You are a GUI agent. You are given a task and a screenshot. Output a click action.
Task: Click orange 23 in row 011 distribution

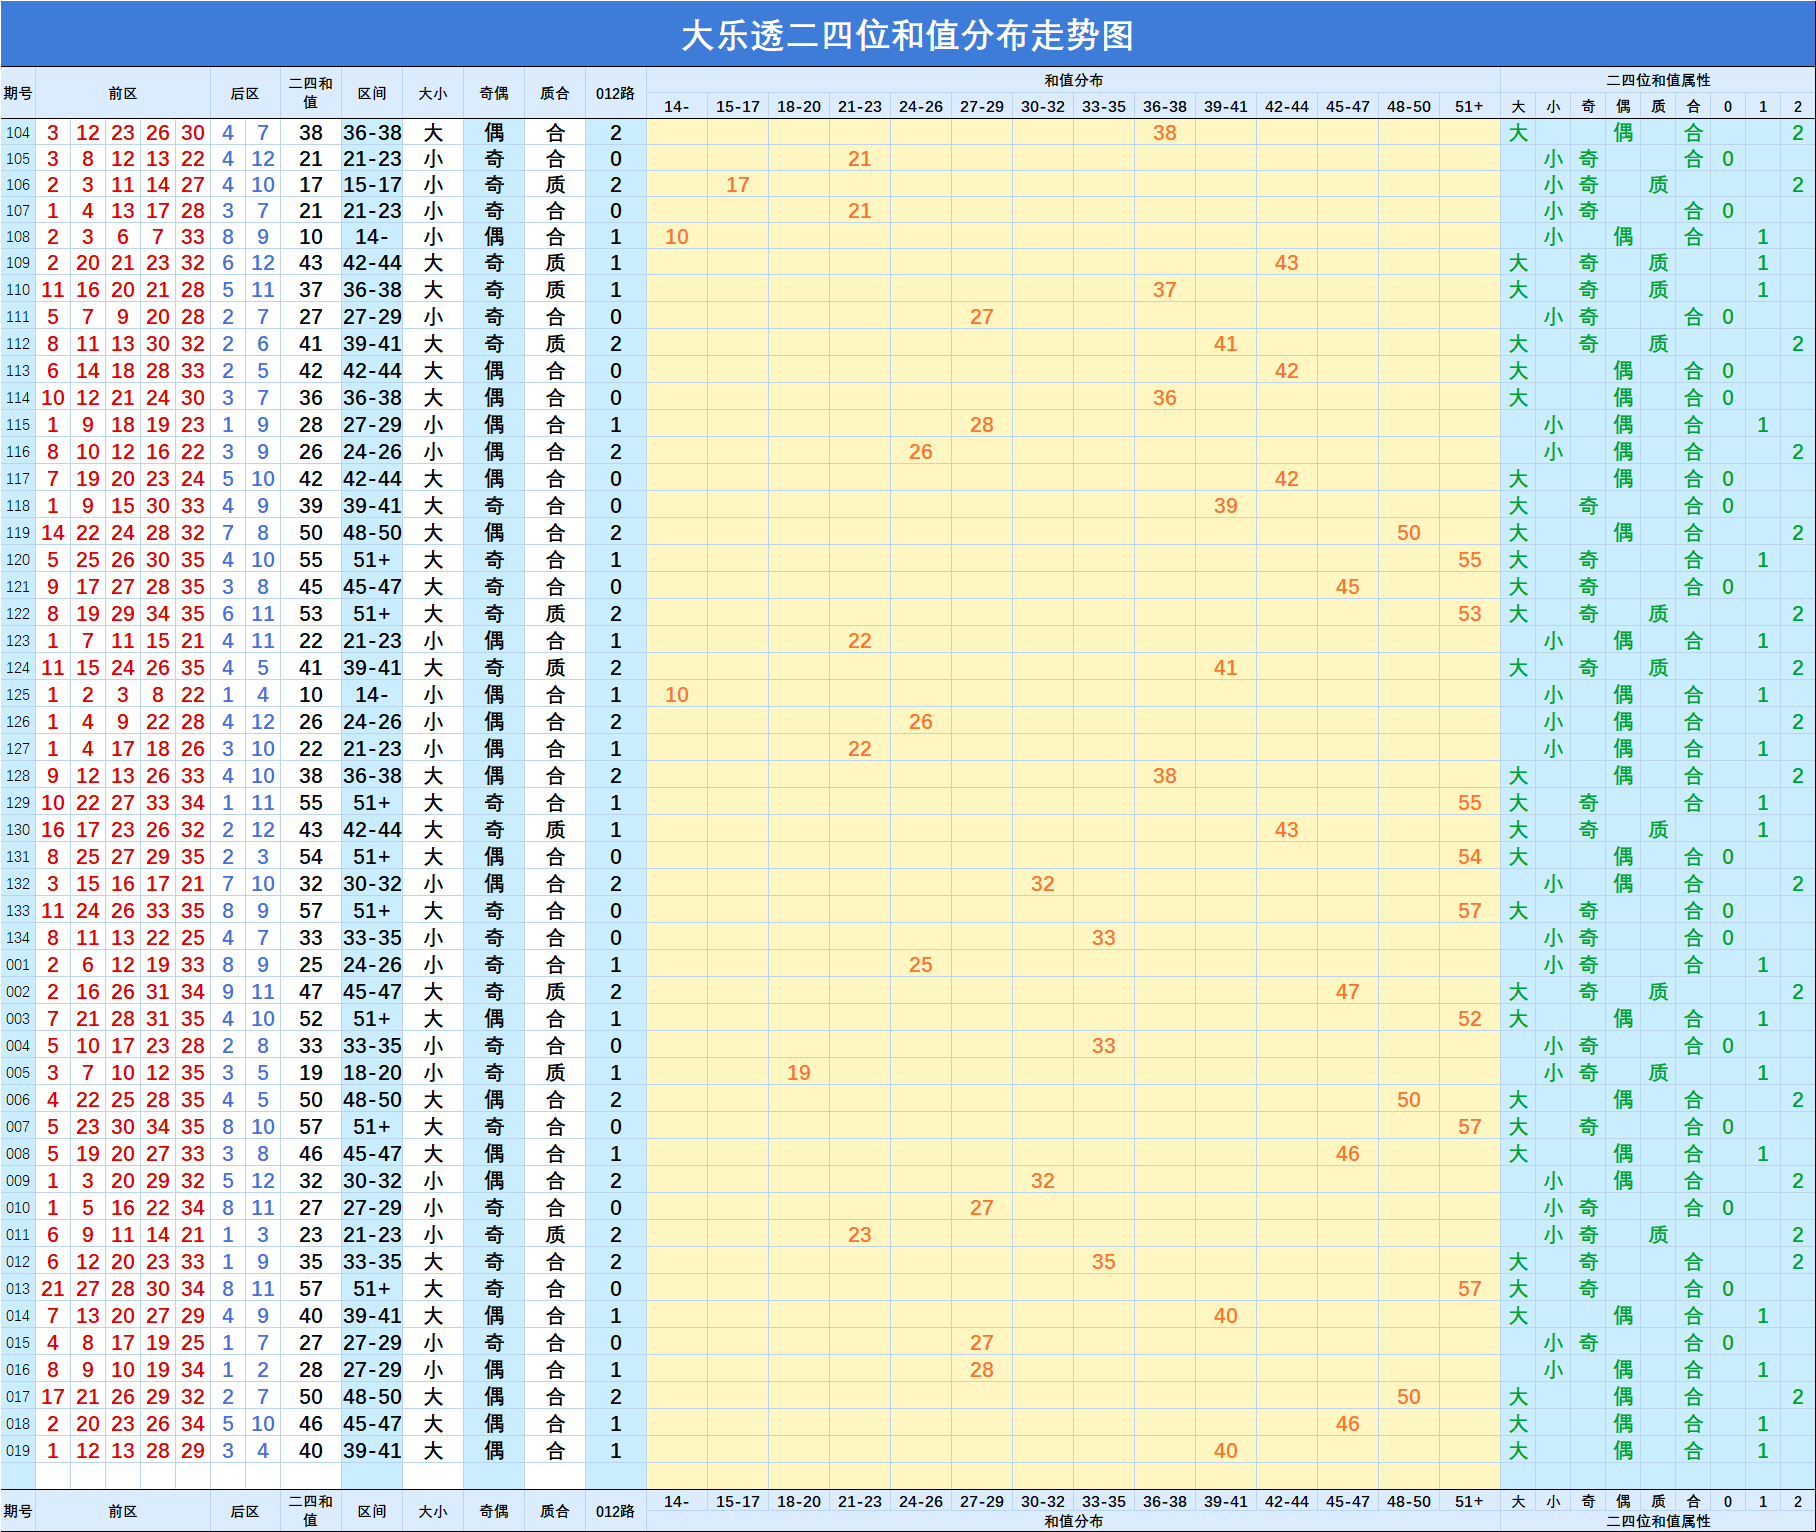pos(860,1235)
